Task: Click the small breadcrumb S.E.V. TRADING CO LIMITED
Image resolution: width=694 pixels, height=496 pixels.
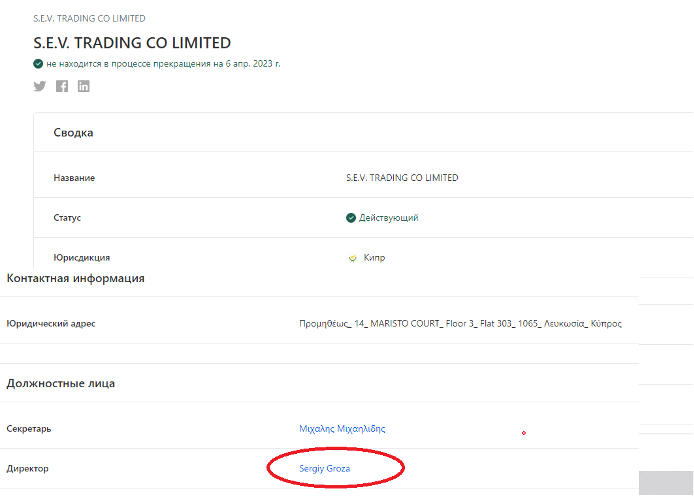Action: pos(89,19)
